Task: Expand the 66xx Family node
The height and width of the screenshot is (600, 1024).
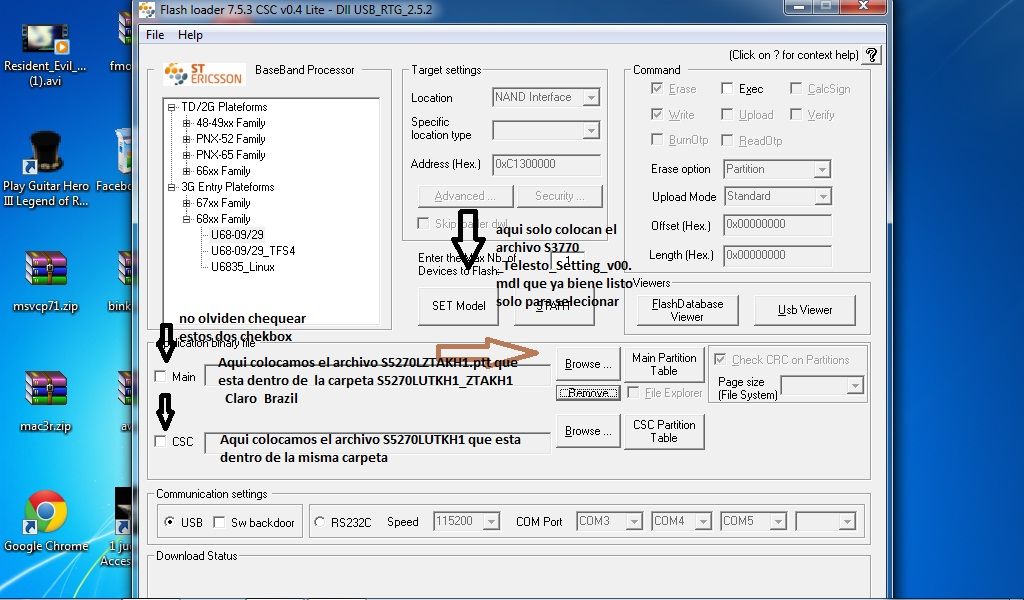Action: (187, 171)
